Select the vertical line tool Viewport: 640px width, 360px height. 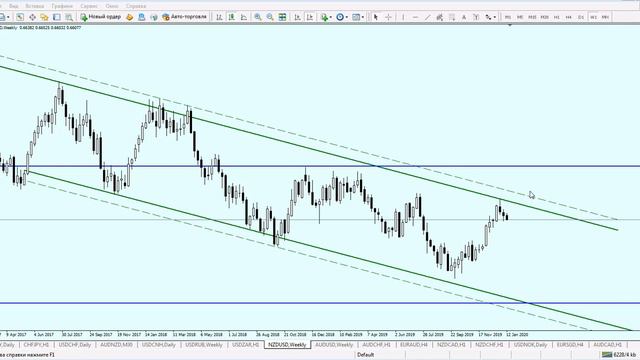(403, 17)
